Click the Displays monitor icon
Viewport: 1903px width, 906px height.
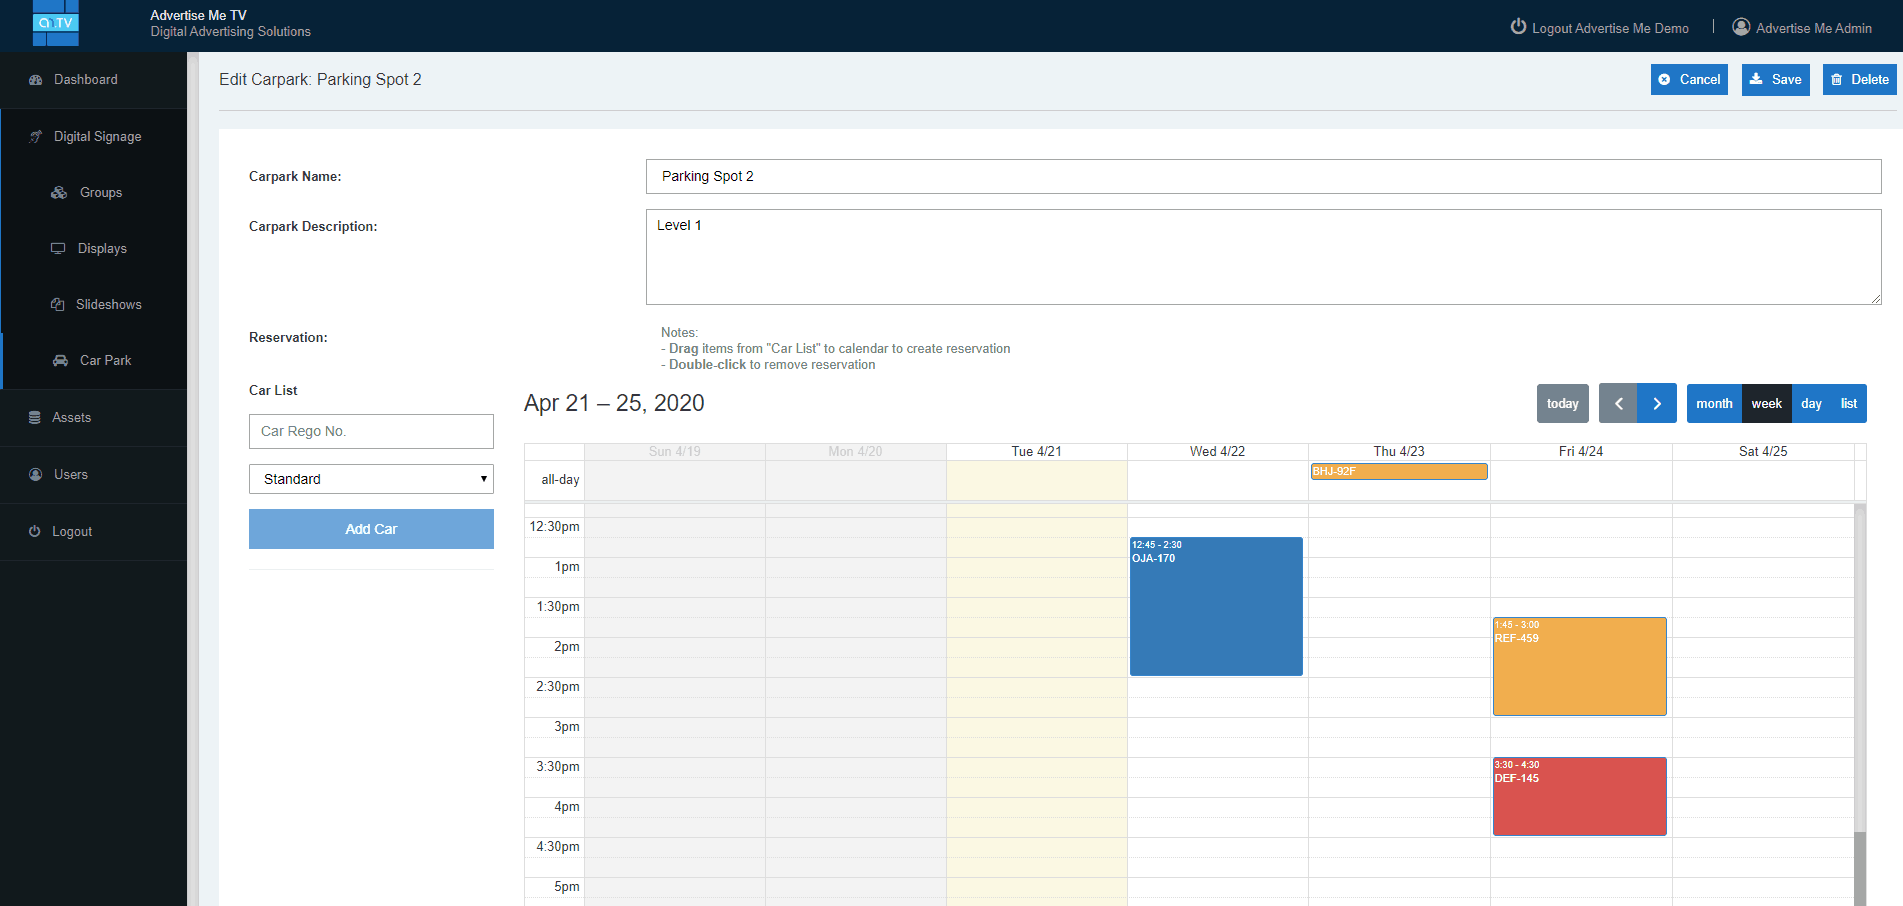coord(58,249)
